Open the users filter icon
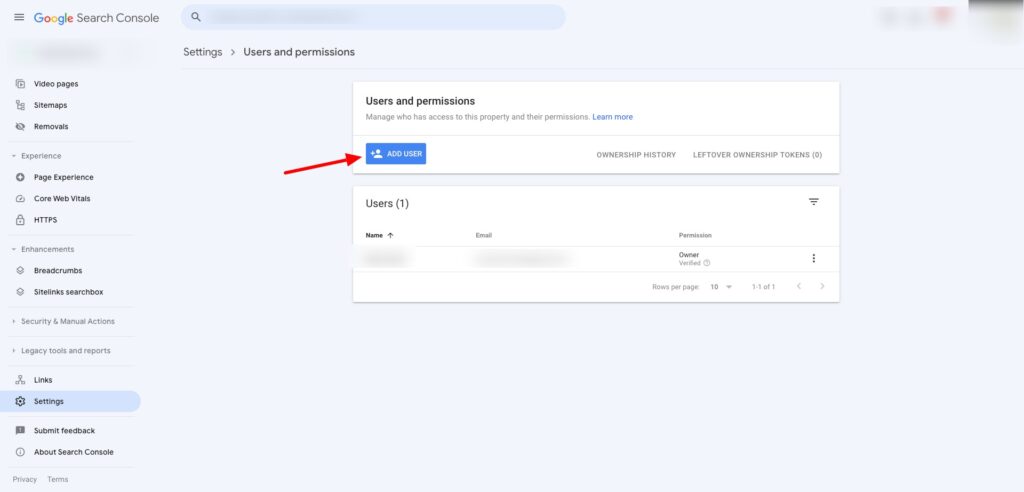Screen dimensions: 1024x492 pos(814,202)
